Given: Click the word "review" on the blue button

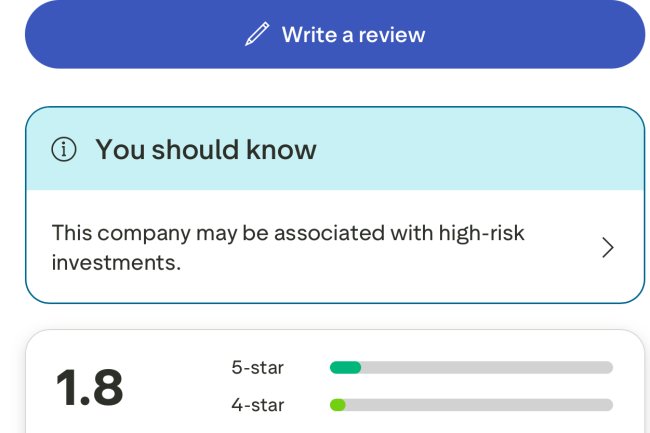Looking at the screenshot, I should pos(392,35).
